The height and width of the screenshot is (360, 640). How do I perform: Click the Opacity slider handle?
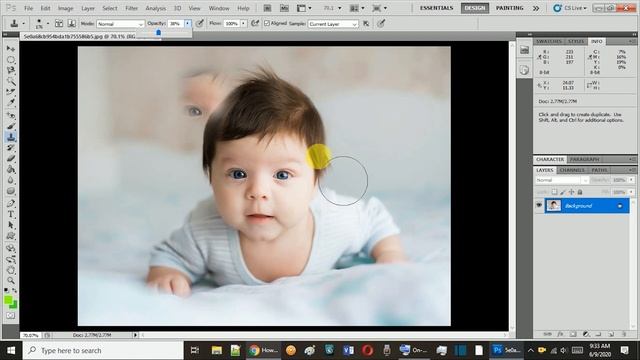158,33
